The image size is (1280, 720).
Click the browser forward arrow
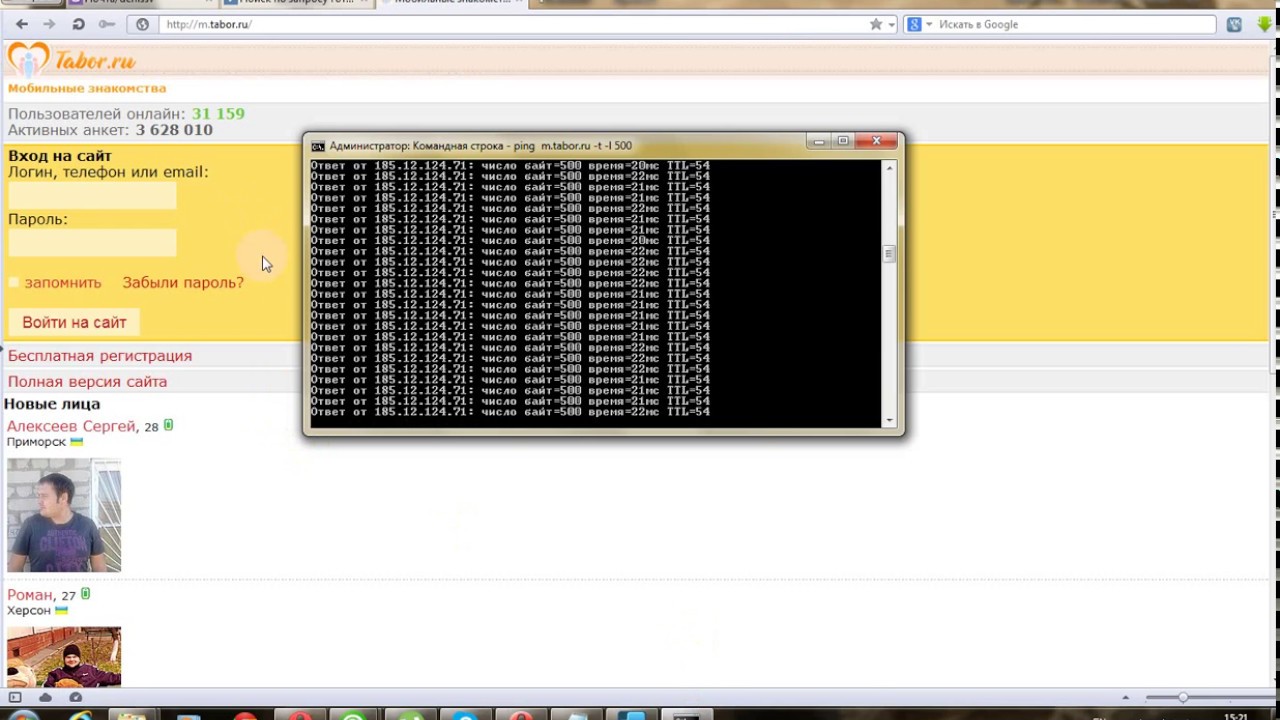click(x=50, y=24)
